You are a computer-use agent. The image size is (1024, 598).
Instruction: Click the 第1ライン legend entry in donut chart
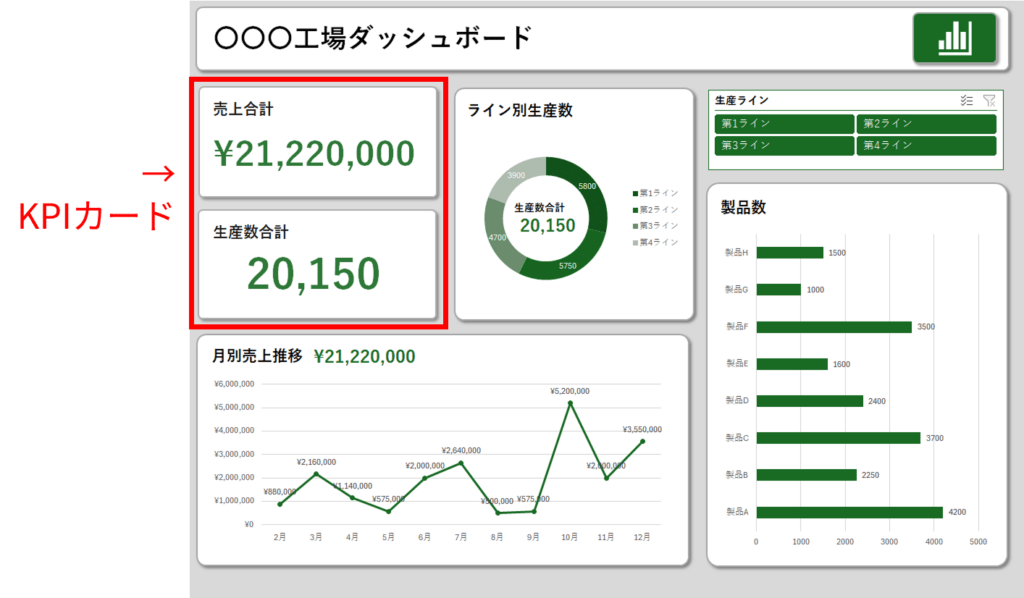coord(655,193)
